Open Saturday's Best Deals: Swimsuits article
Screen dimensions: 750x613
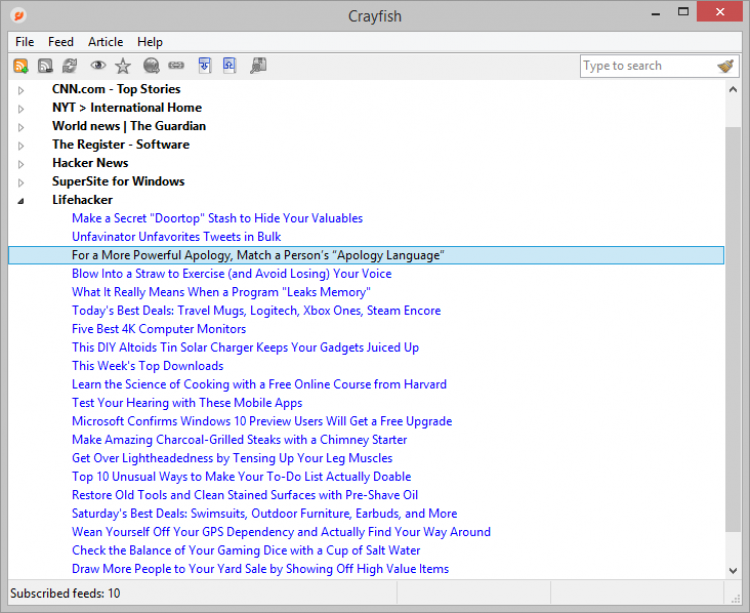265,514
